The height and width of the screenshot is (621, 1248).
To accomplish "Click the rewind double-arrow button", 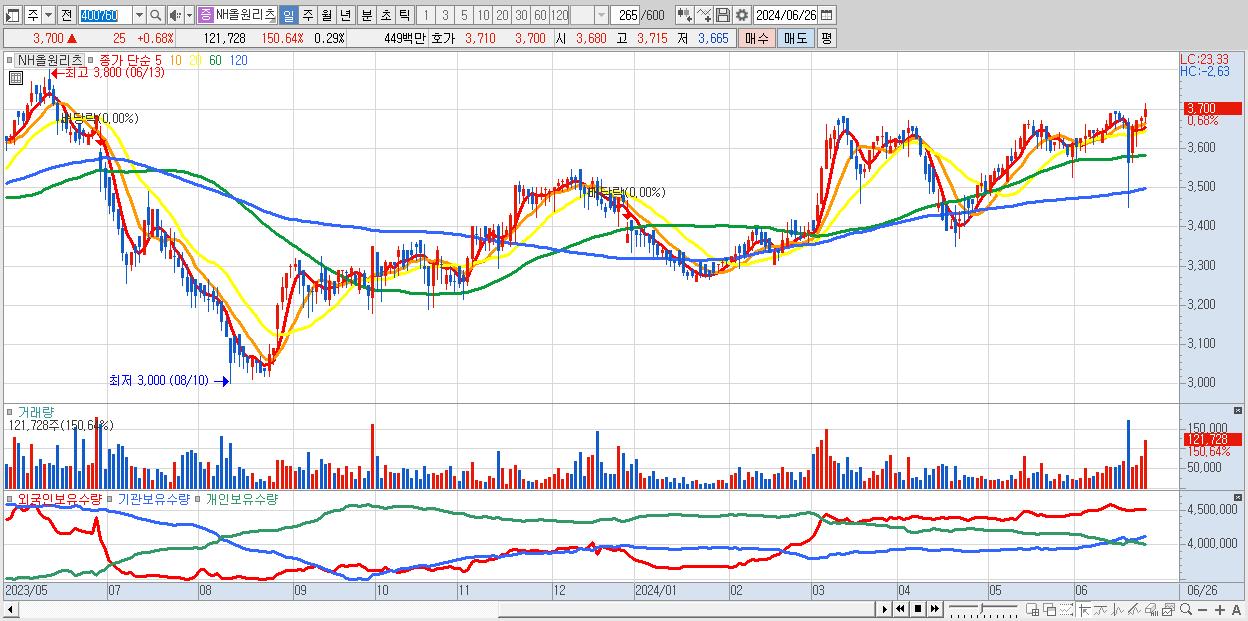I will point(900,609).
